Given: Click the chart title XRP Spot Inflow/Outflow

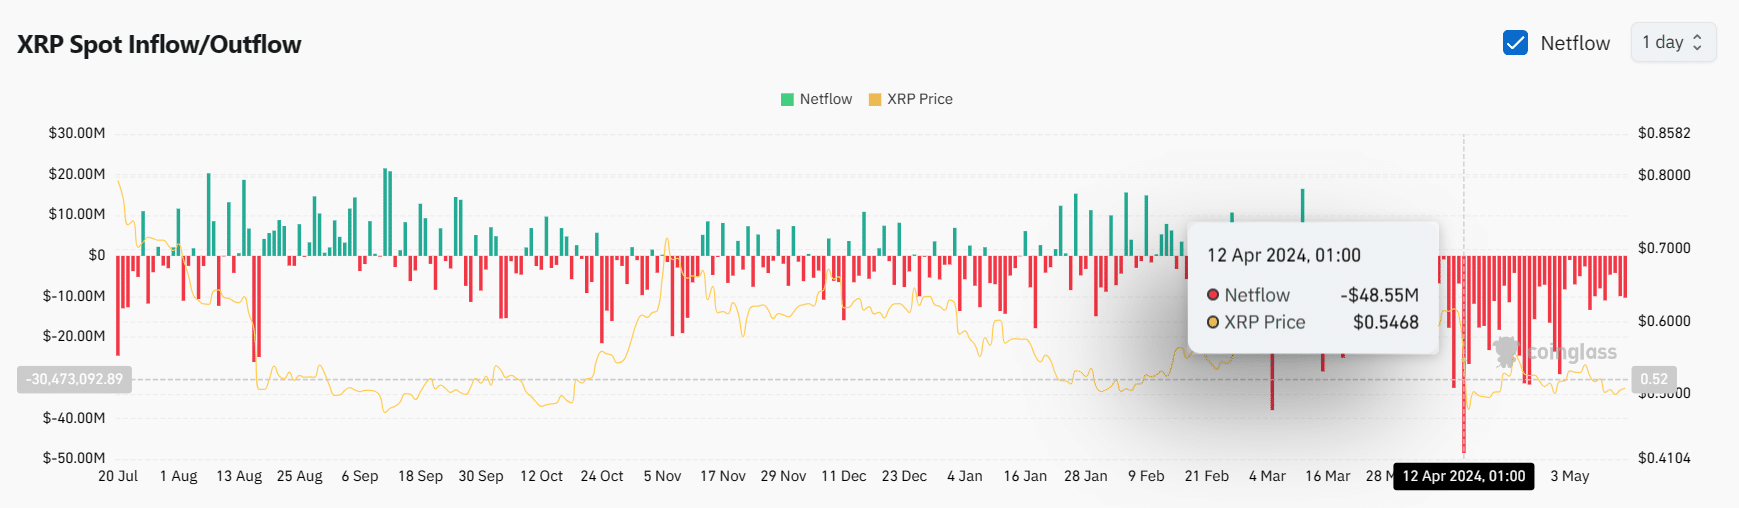Looking at the screenshot, I should [x=159, y=45].
